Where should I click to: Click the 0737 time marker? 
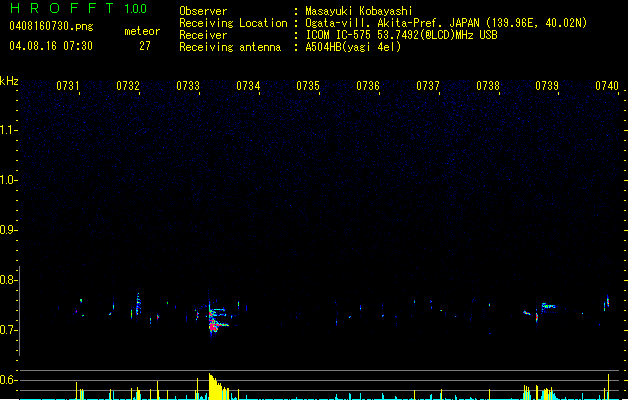point(428,86)
